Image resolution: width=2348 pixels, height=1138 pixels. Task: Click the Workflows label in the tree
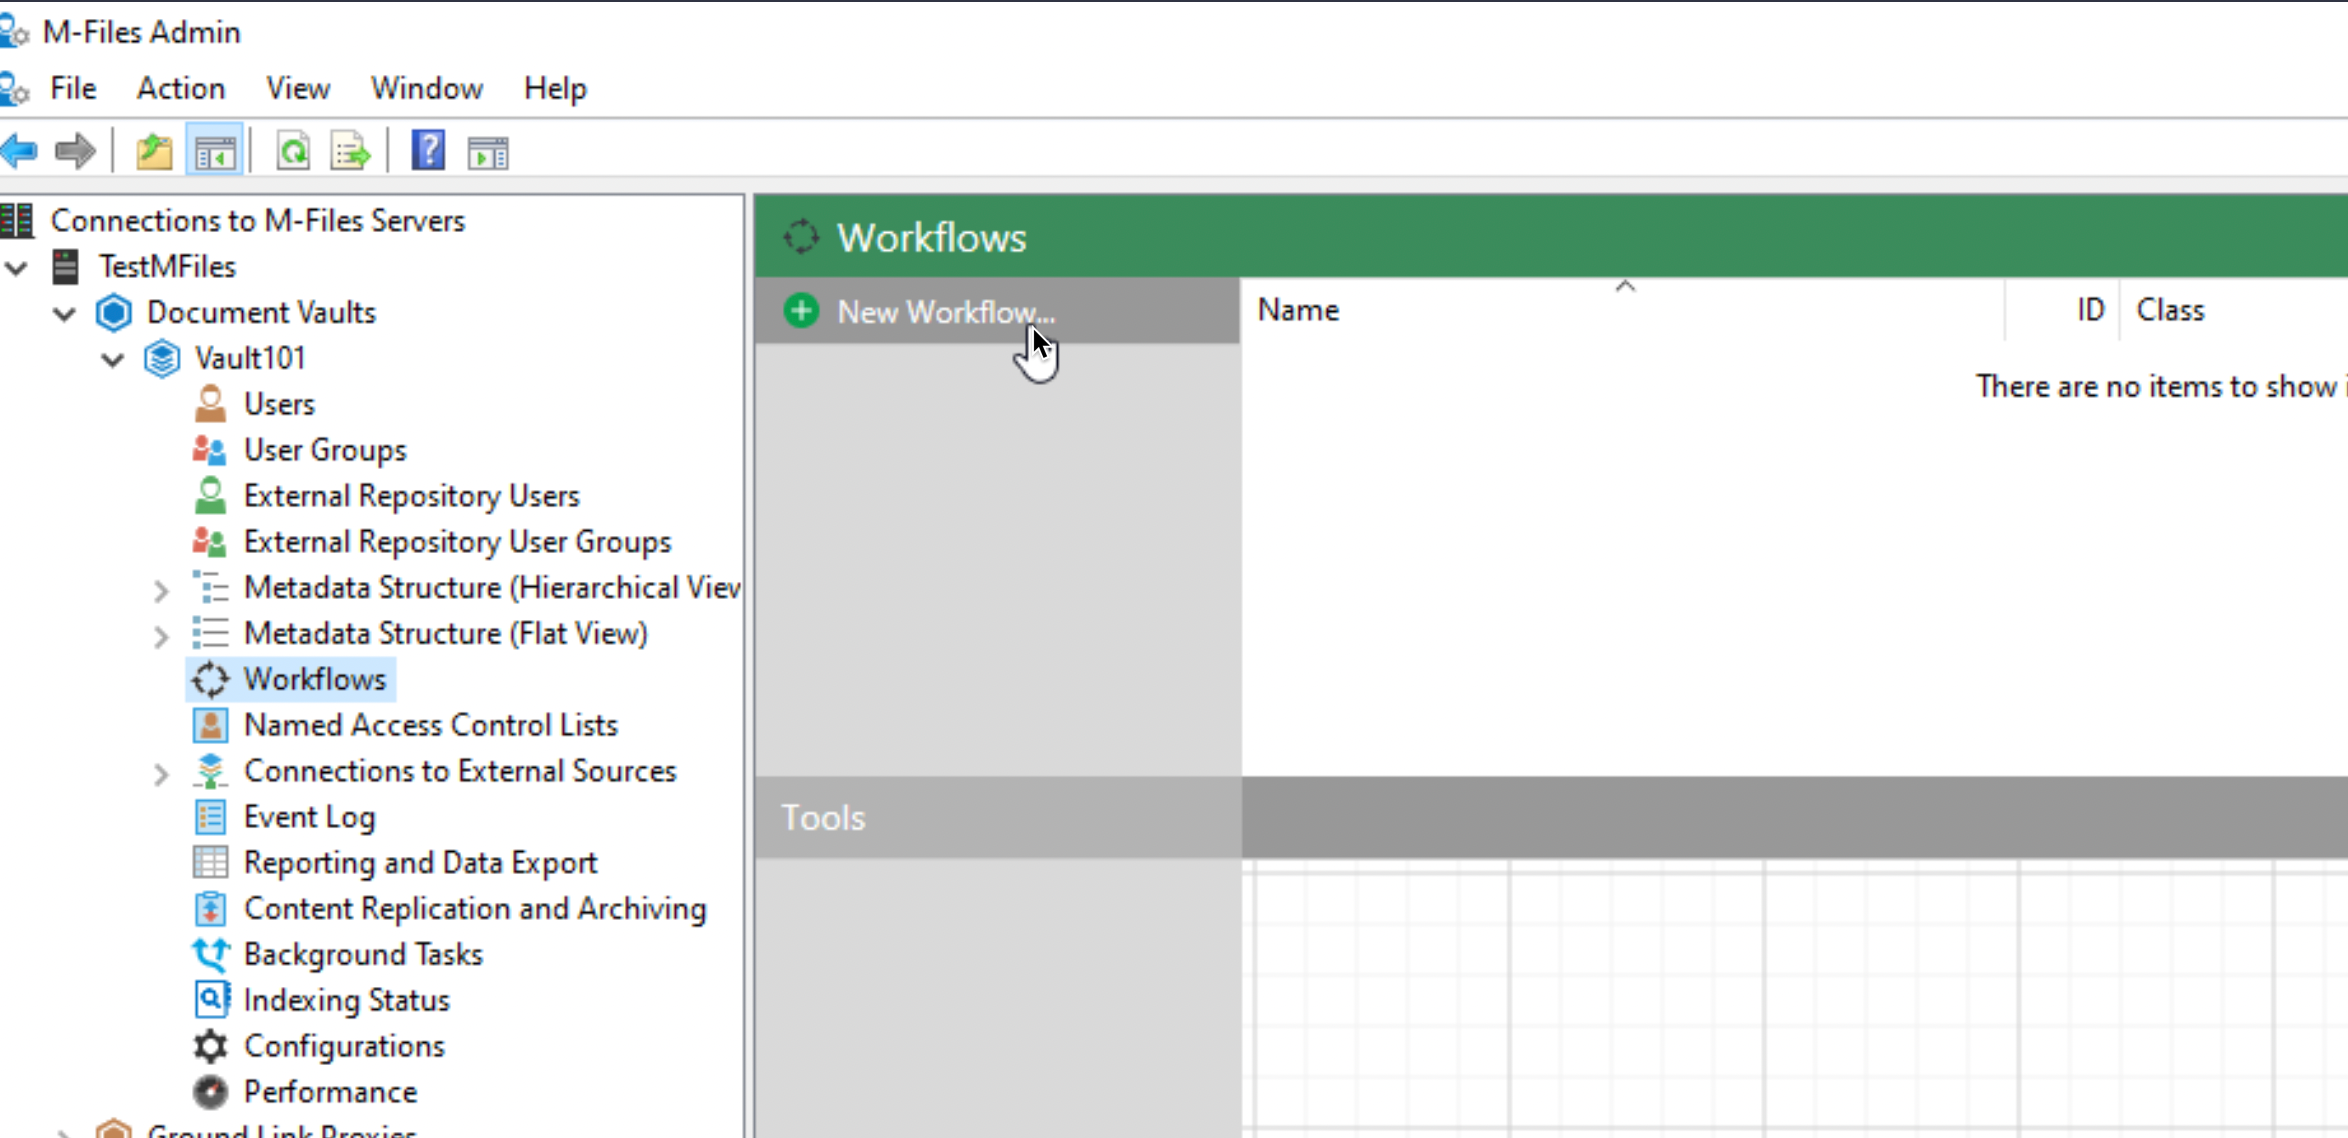coord(315,679)
